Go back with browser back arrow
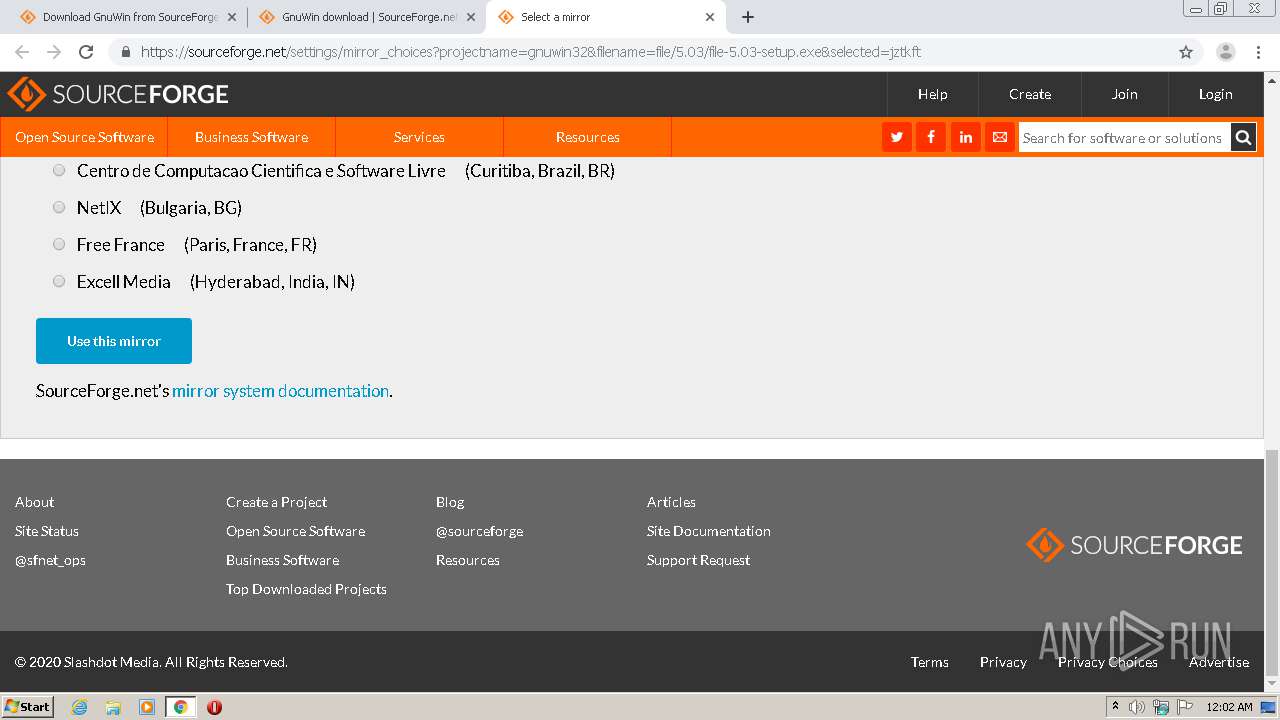 pyautogui.click(x=22, y=52)
